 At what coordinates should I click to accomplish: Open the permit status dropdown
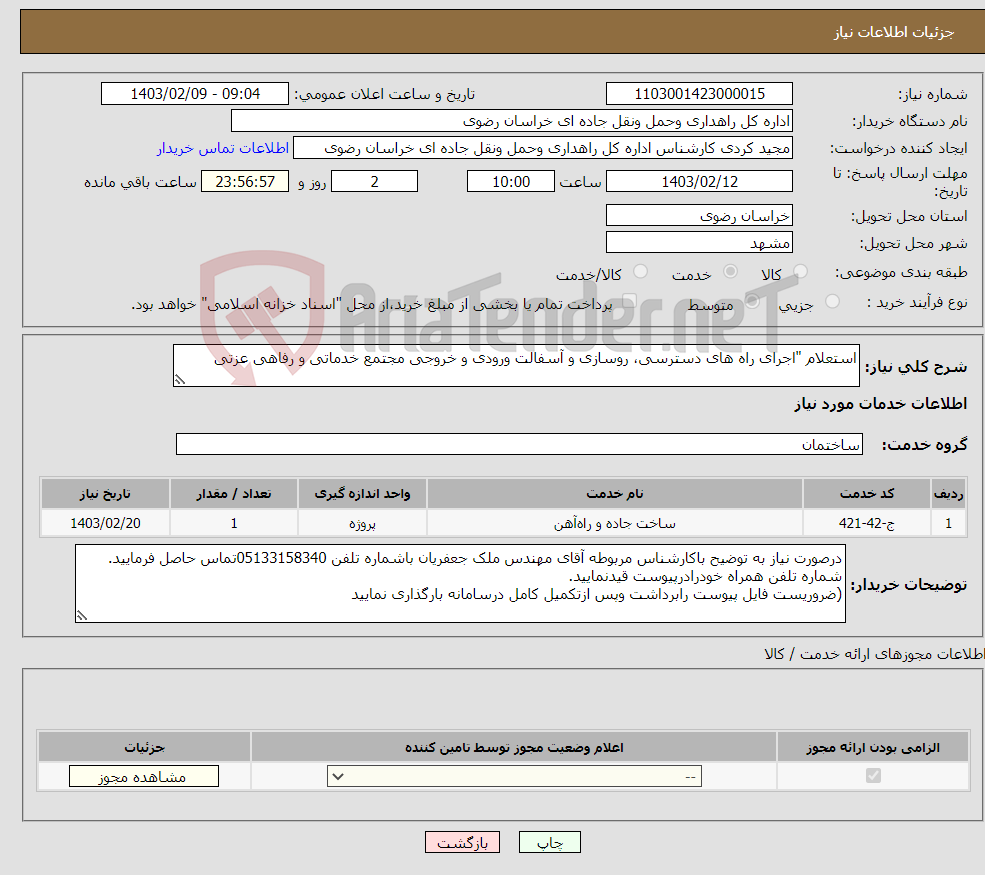pyautogui.click(x=514, y=776)
